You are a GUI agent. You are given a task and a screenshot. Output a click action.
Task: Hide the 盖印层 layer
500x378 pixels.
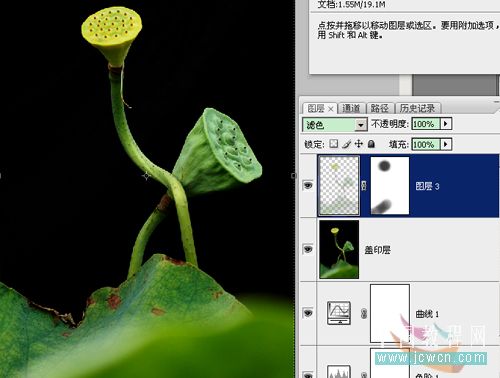[x=308, y=249]
